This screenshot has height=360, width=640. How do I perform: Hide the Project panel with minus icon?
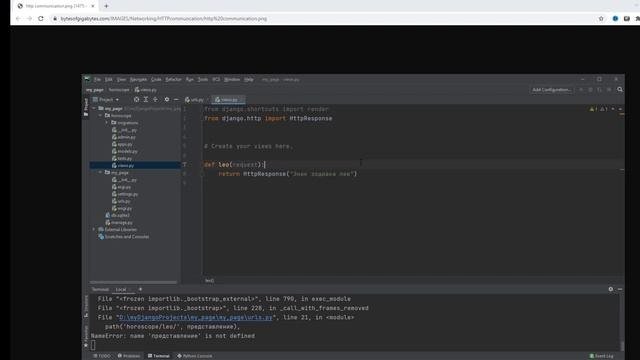pos(176,100)
